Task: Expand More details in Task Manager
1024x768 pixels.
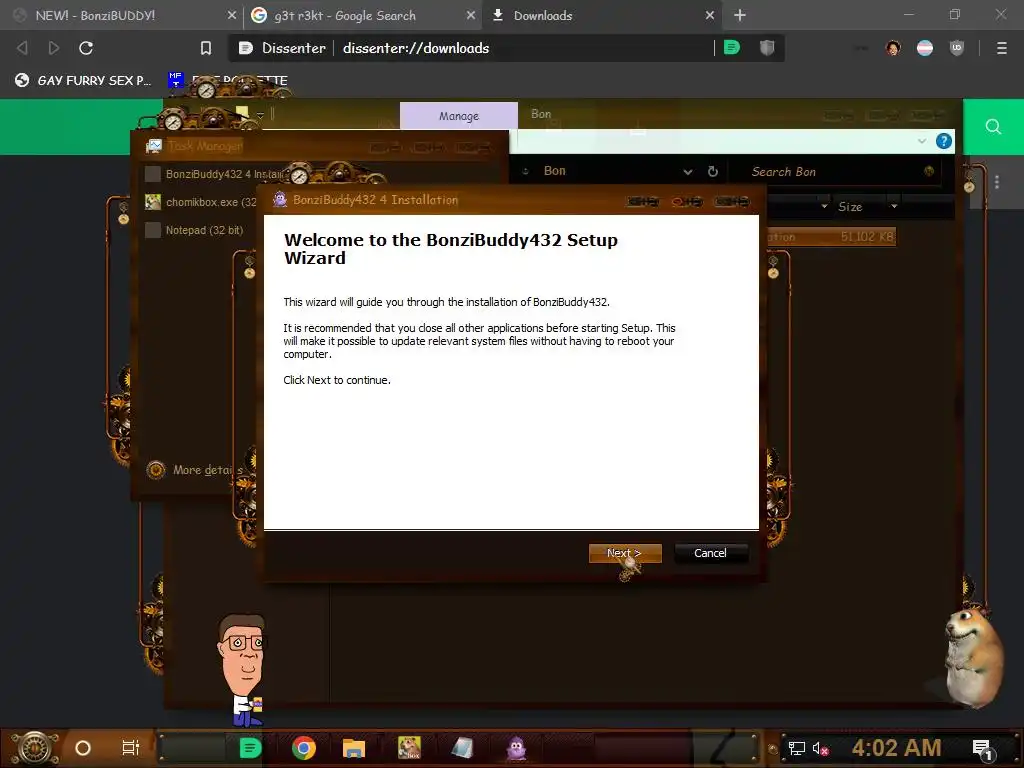Action: [x=196, y=470]
